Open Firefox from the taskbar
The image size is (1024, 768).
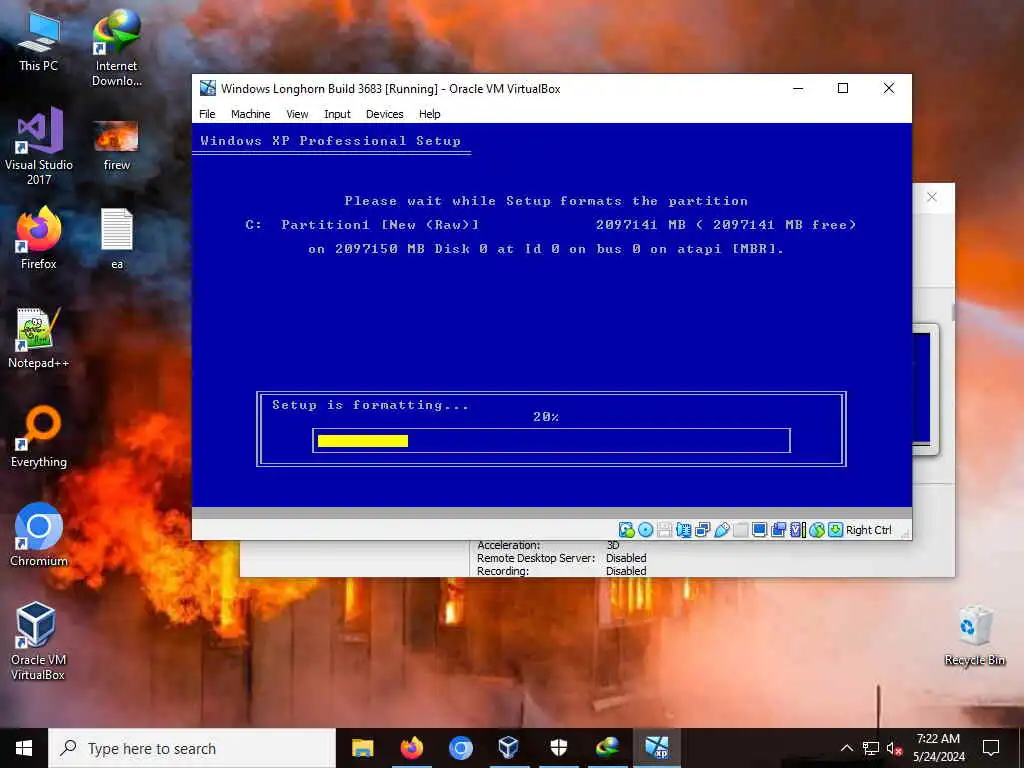click(411, 748)
